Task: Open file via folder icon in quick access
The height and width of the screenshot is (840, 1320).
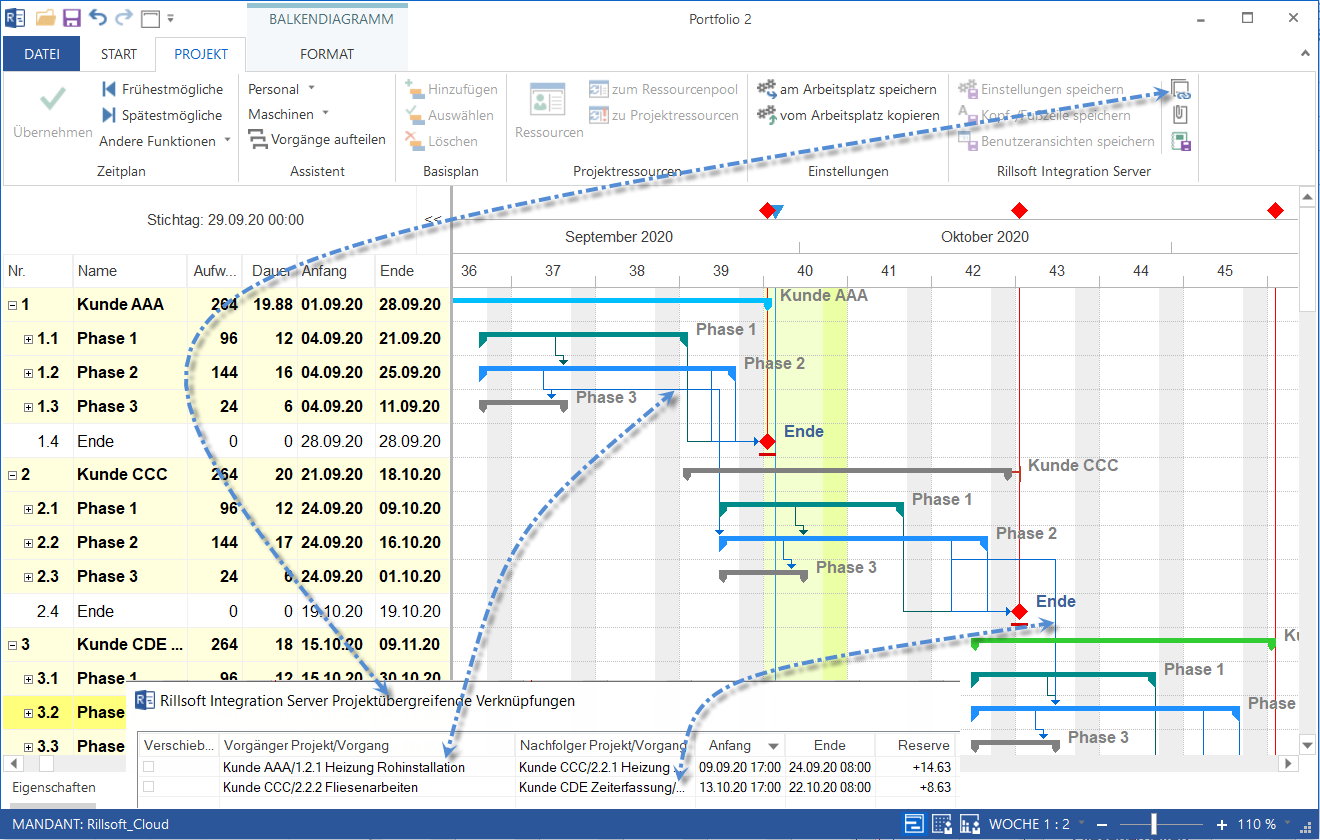Action: tap(45, 18)
